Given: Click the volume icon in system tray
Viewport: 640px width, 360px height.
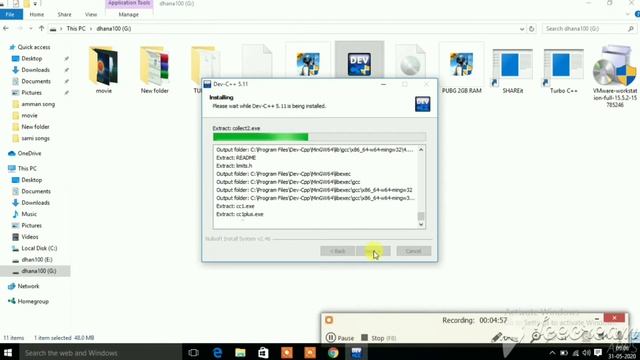Looking at the screenshot, I should (587, 353).
